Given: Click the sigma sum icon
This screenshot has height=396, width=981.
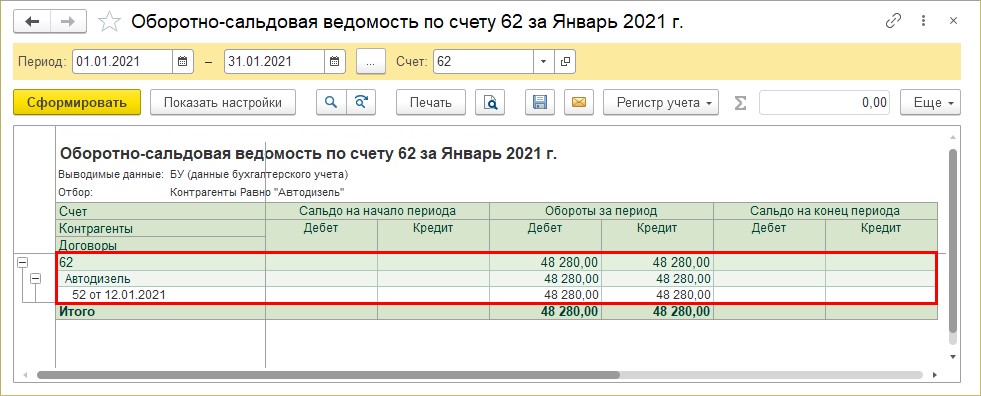Looking at the screenshot, I should [x=740, y=103].
